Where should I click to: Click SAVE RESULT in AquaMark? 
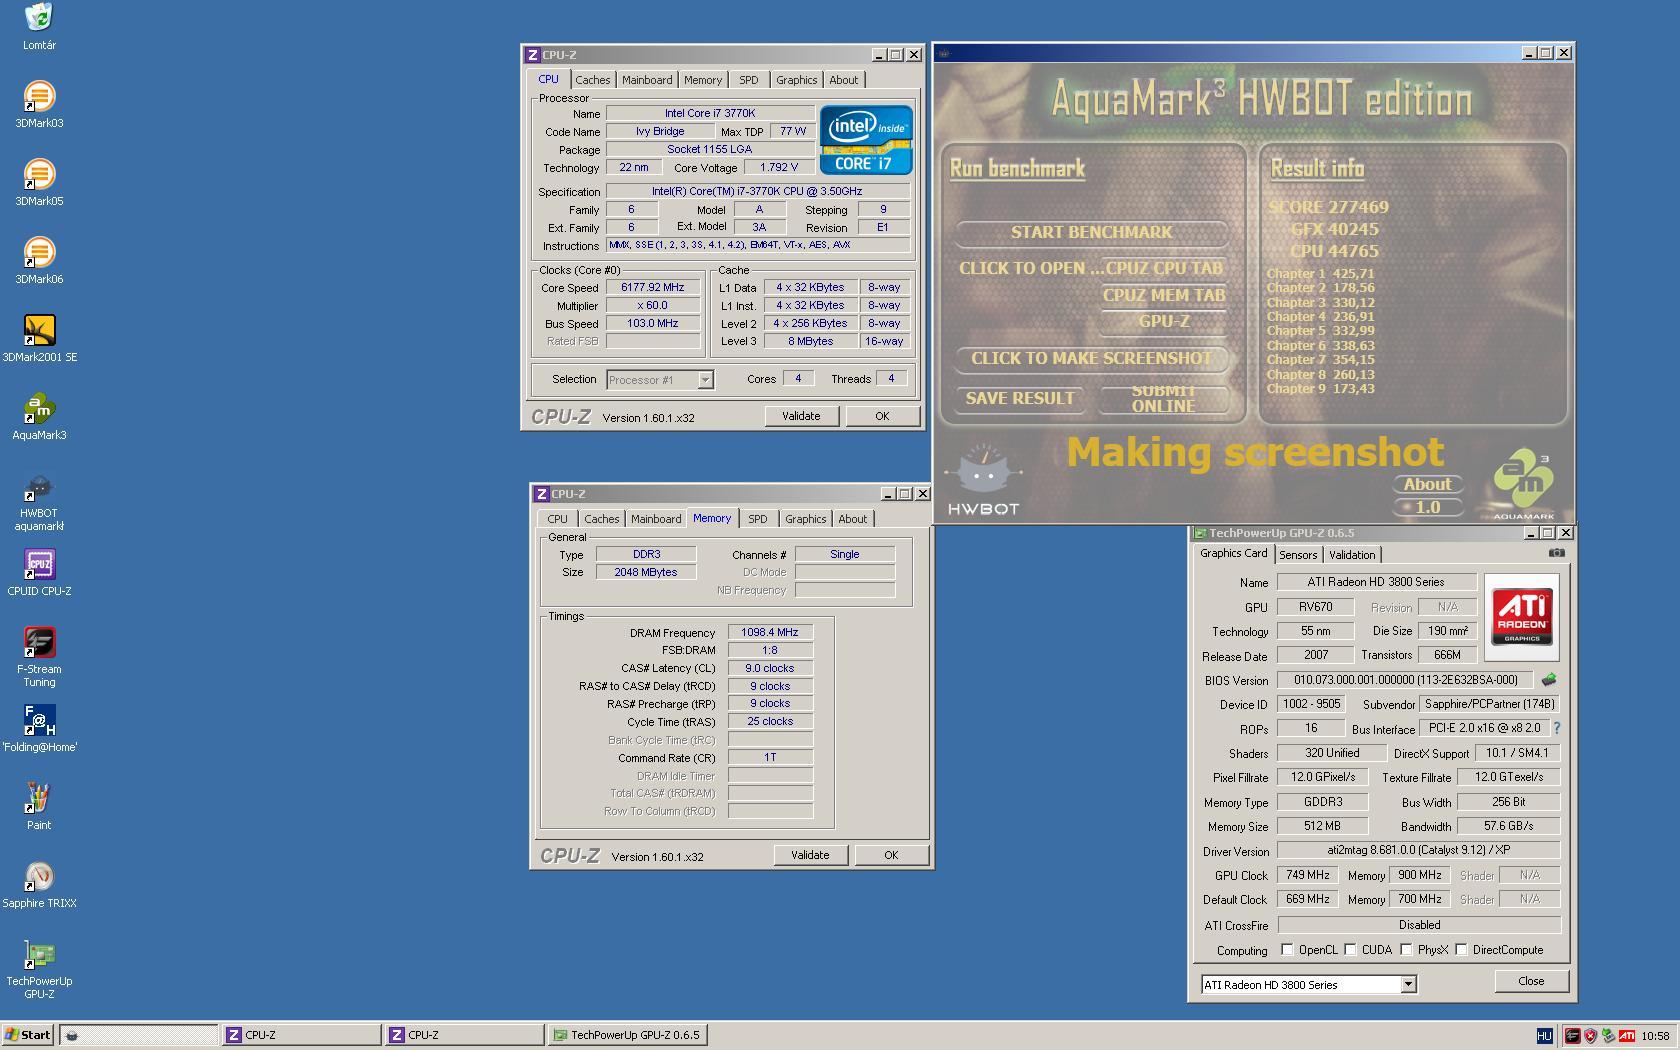[1020, 398]
